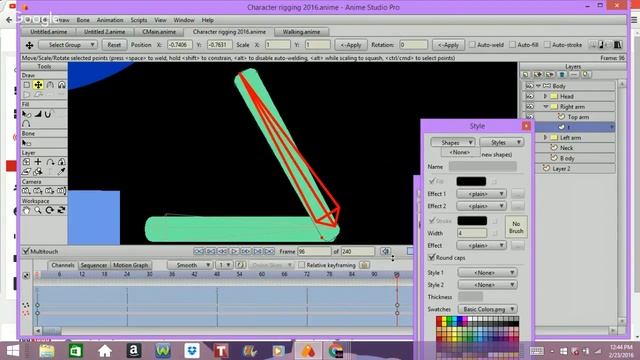Image resolution: width=640 pixels, height=360 pixels.
Task: Enable Relative keyframing checkbox
Action: click(302, 265)
